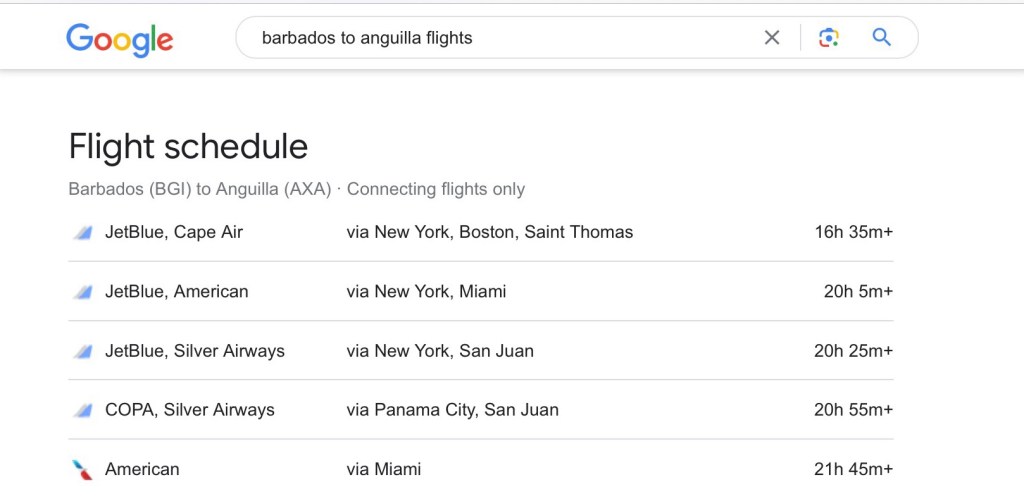Select the JetBlue, Cape Air flight
This screenshot has height=501, width=1024.
[174, 232]
